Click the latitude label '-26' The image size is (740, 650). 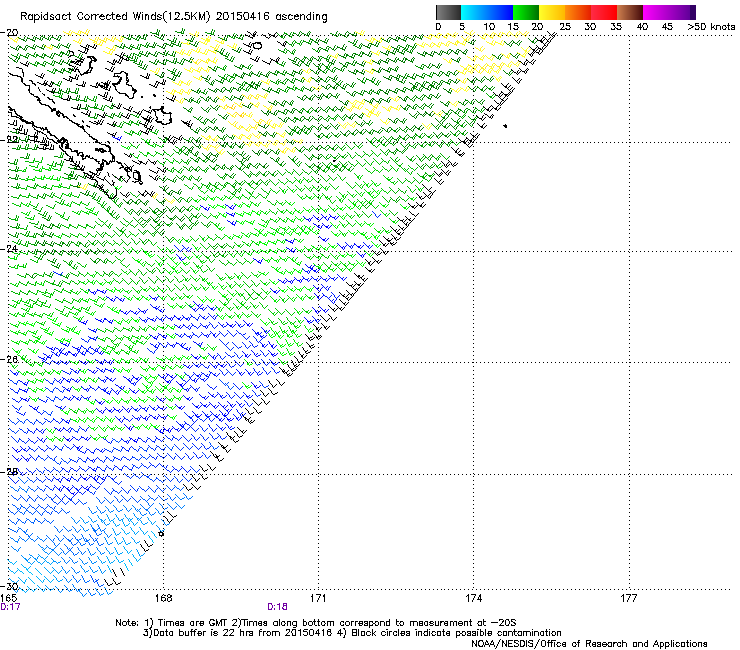[x=9, y=359]
